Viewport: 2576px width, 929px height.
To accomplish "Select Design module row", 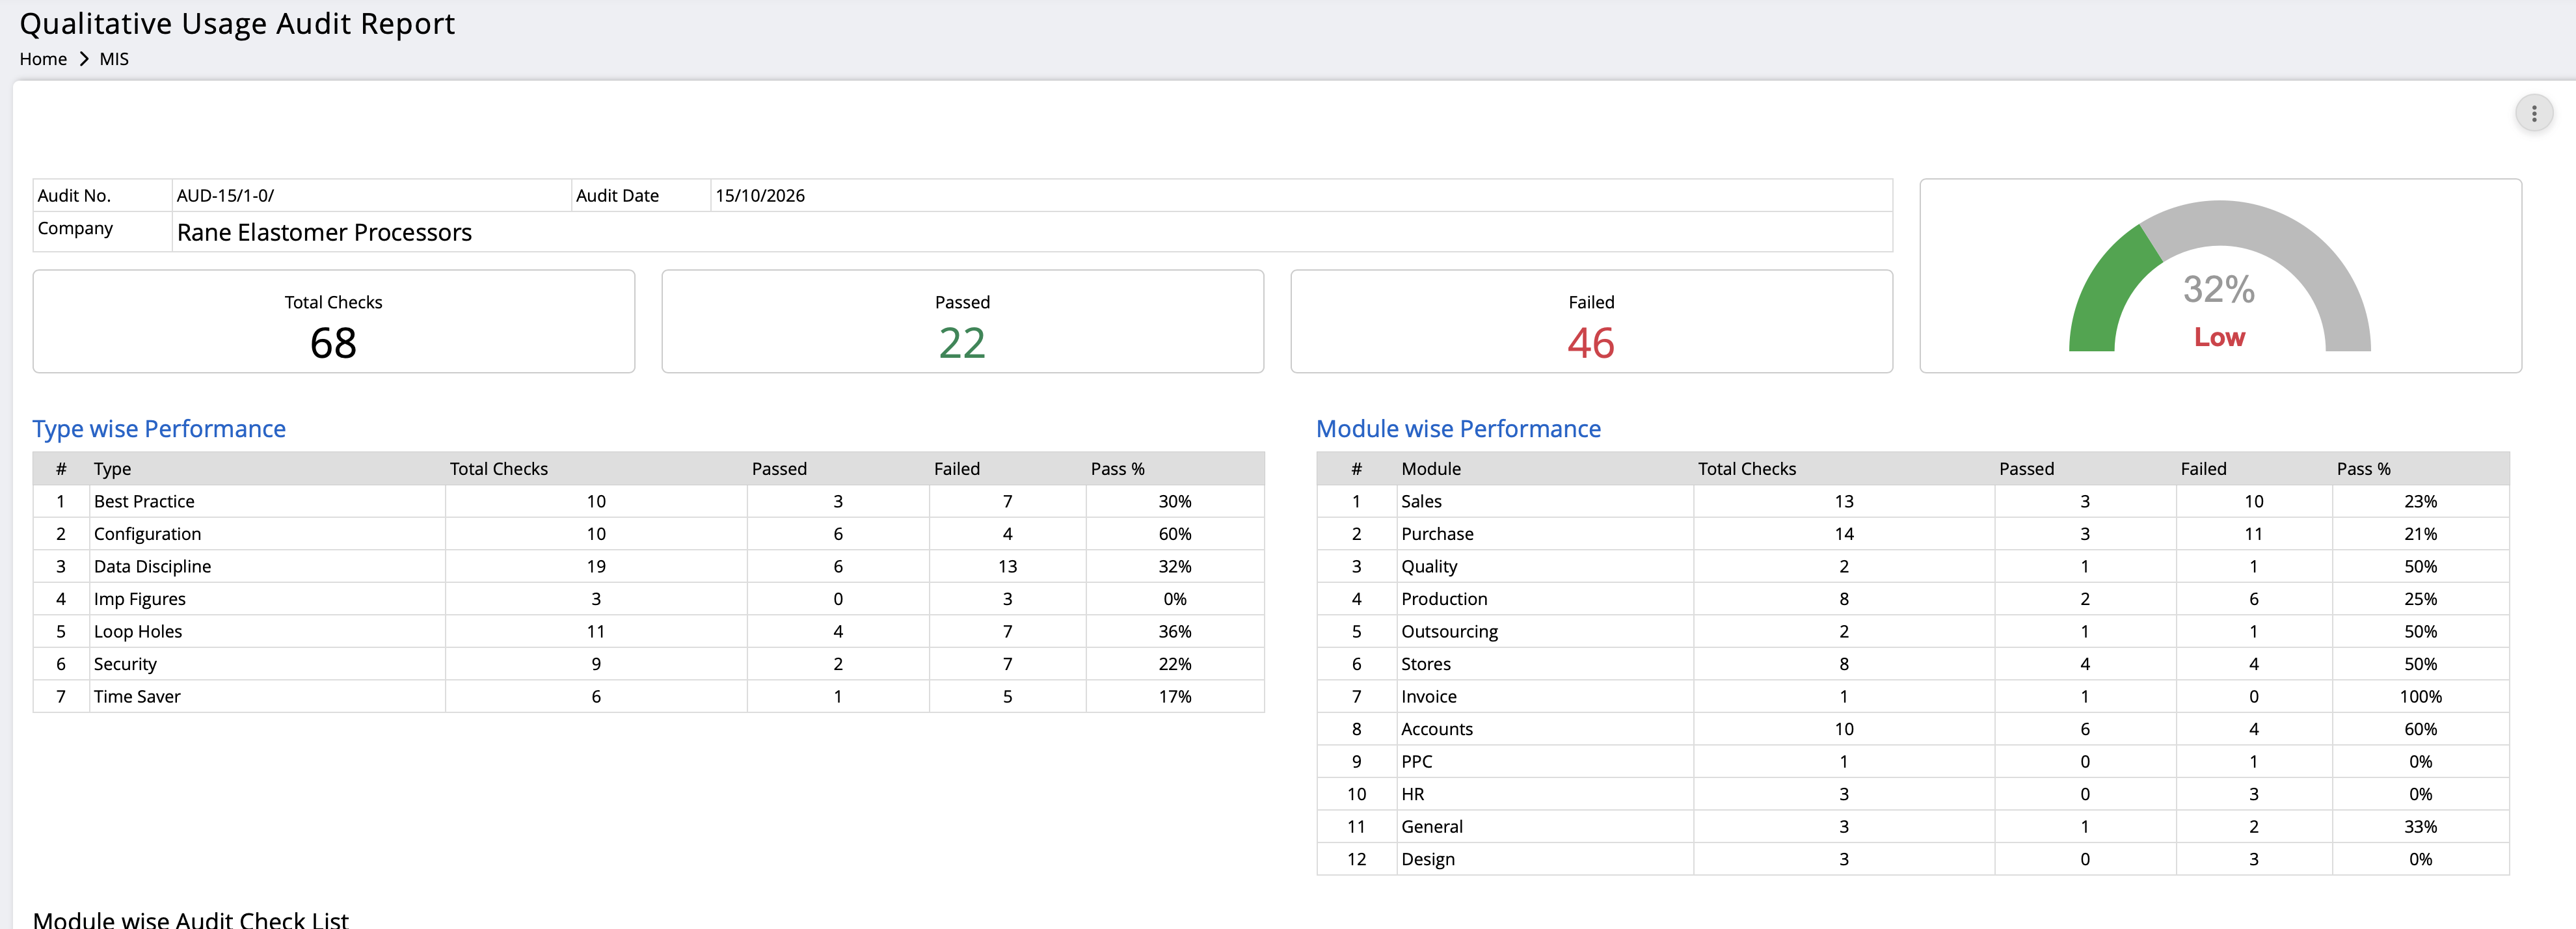I will coord(1912,859).
